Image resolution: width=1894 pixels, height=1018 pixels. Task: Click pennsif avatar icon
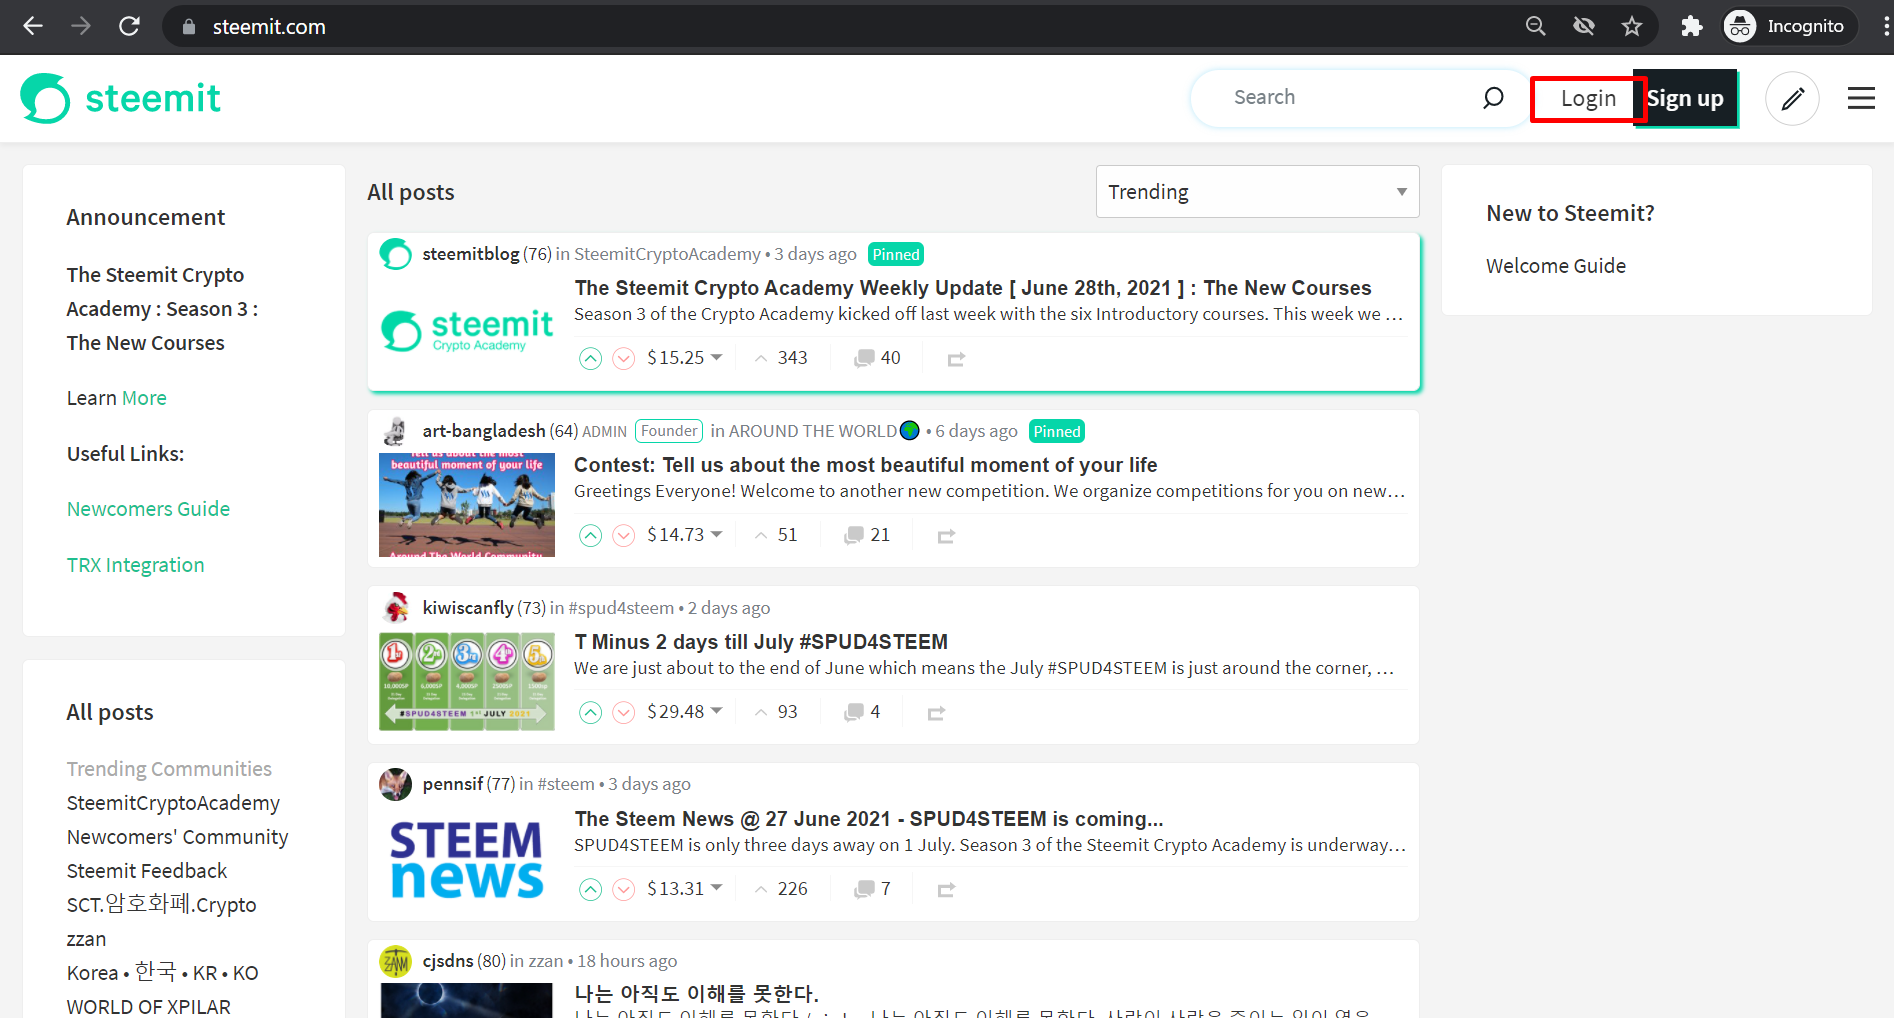click(x=396, y=784)
